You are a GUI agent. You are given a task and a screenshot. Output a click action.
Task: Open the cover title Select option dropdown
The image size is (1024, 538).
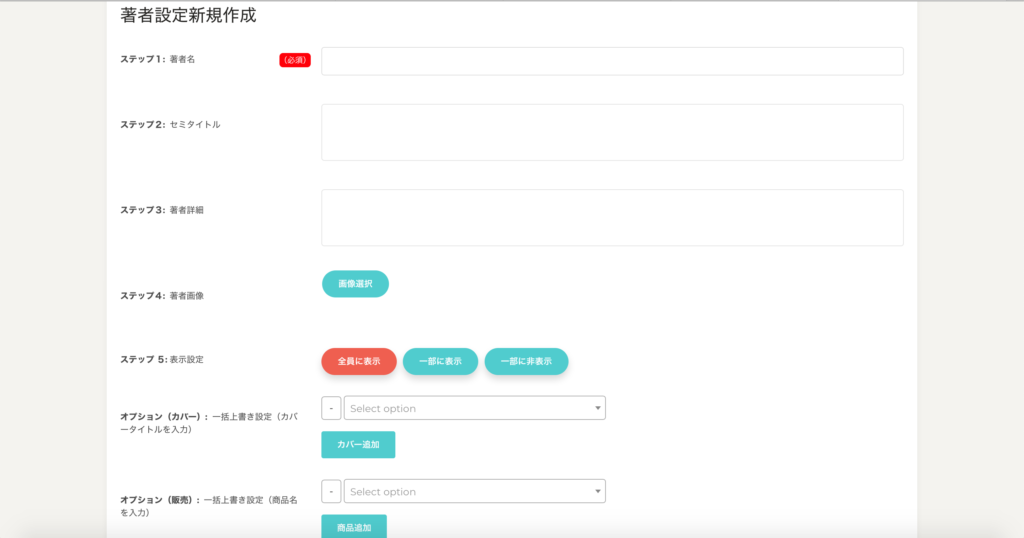point(470,408)
